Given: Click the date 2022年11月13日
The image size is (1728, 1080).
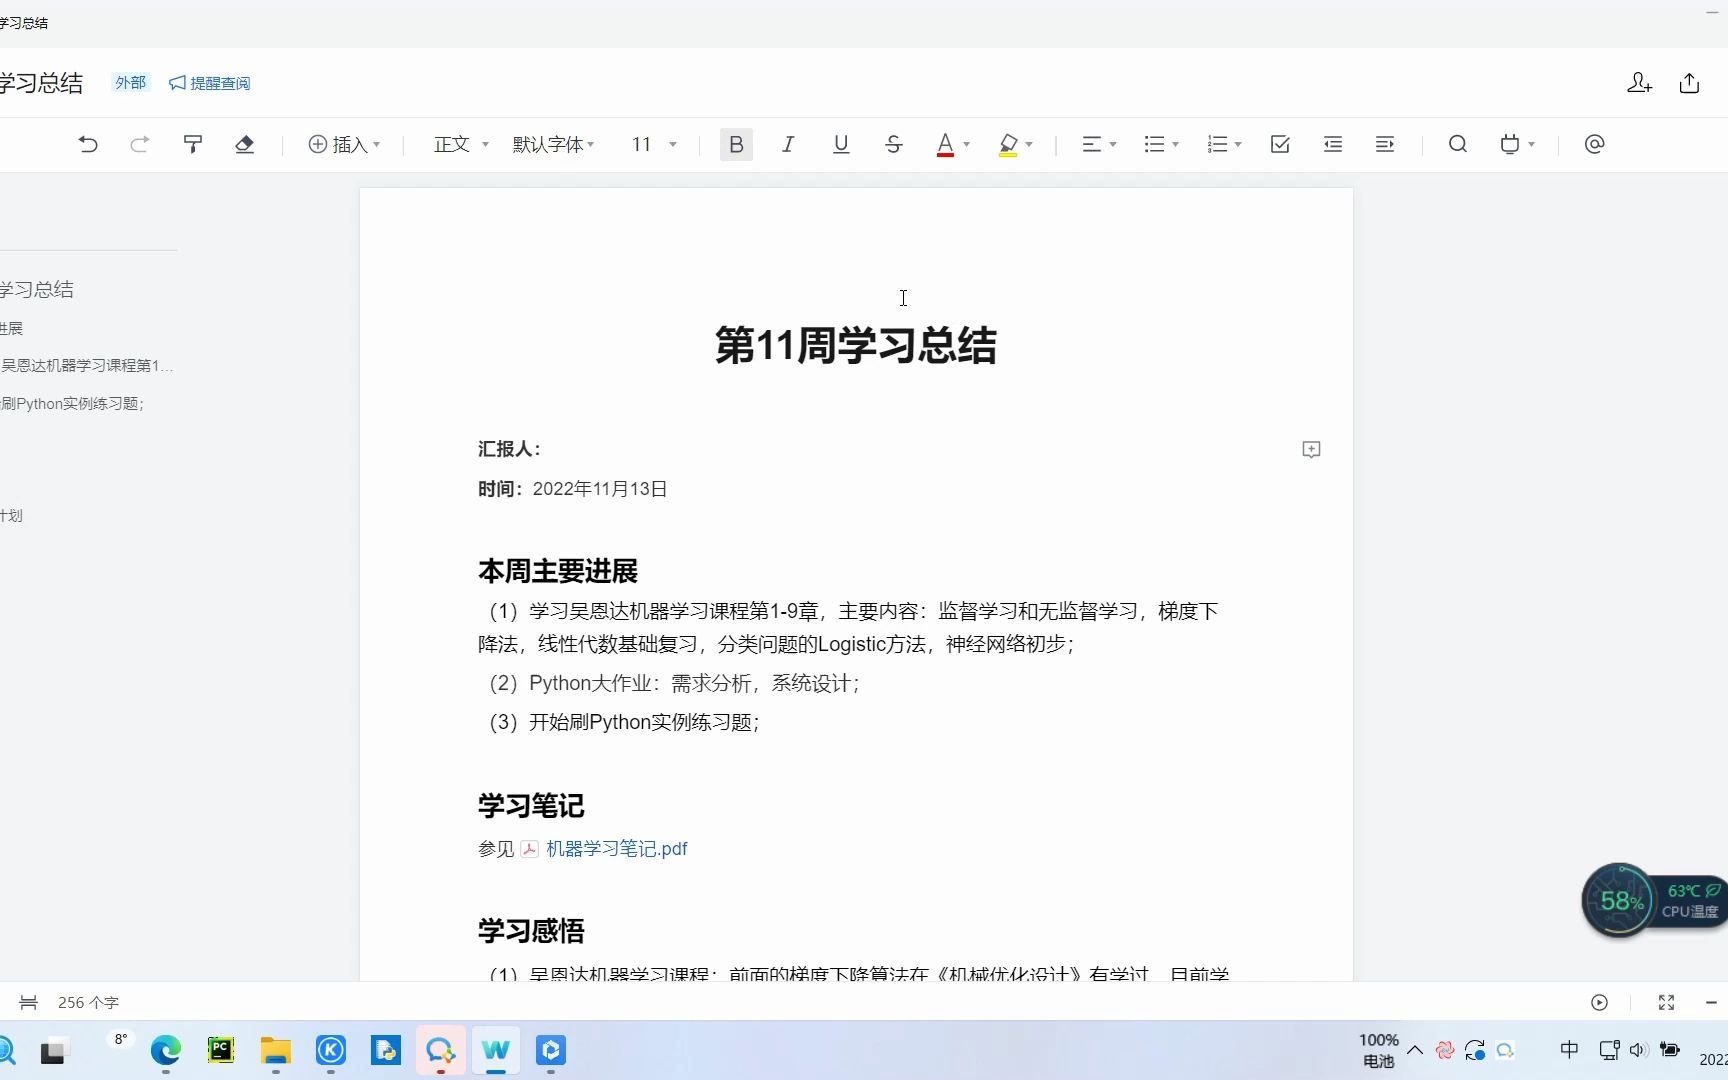Looking at the screenshot, I should tap(600, 488).
